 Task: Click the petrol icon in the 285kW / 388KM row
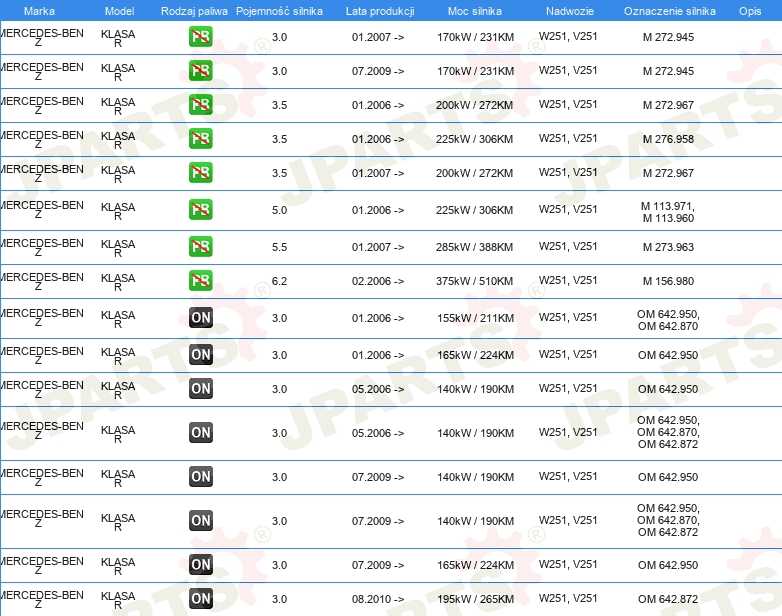200,246
